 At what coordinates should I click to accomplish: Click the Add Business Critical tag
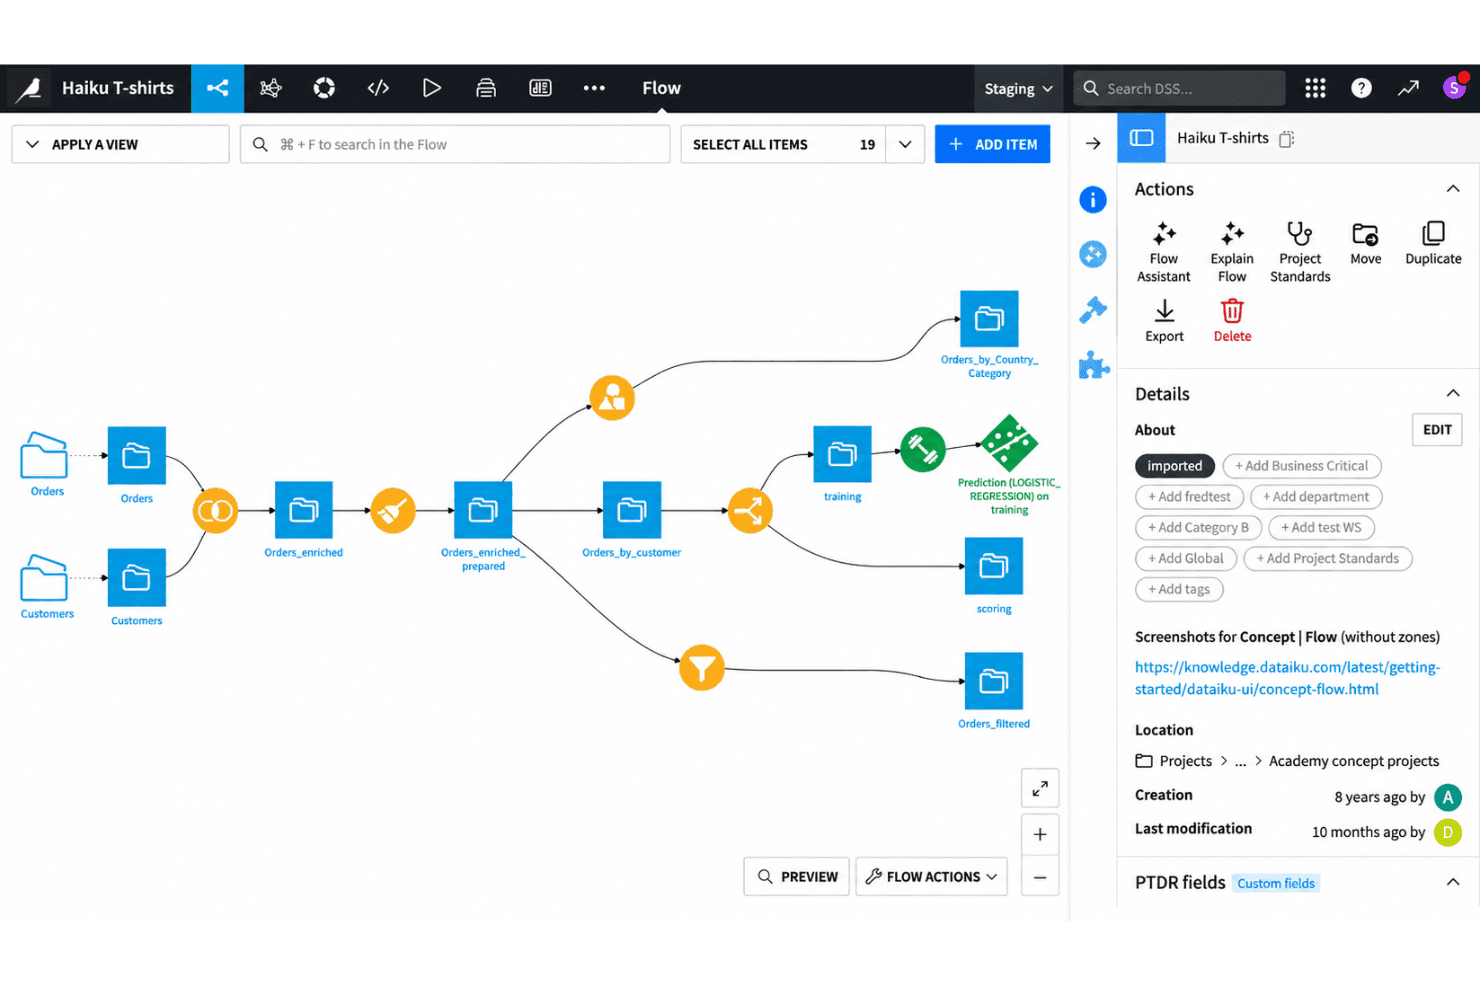click(1302, 466)
